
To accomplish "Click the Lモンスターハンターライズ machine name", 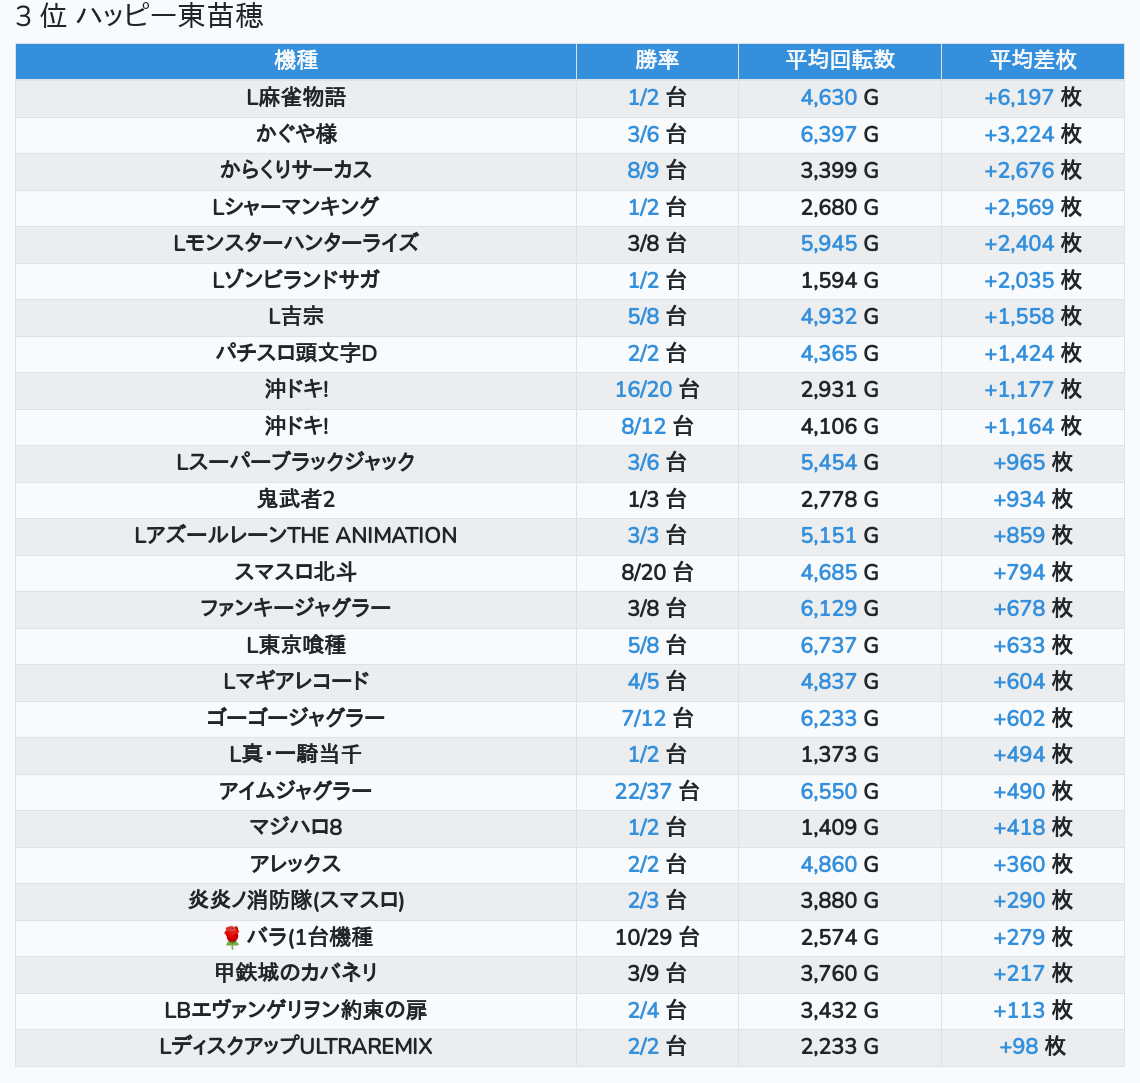I will pos(296,243).
